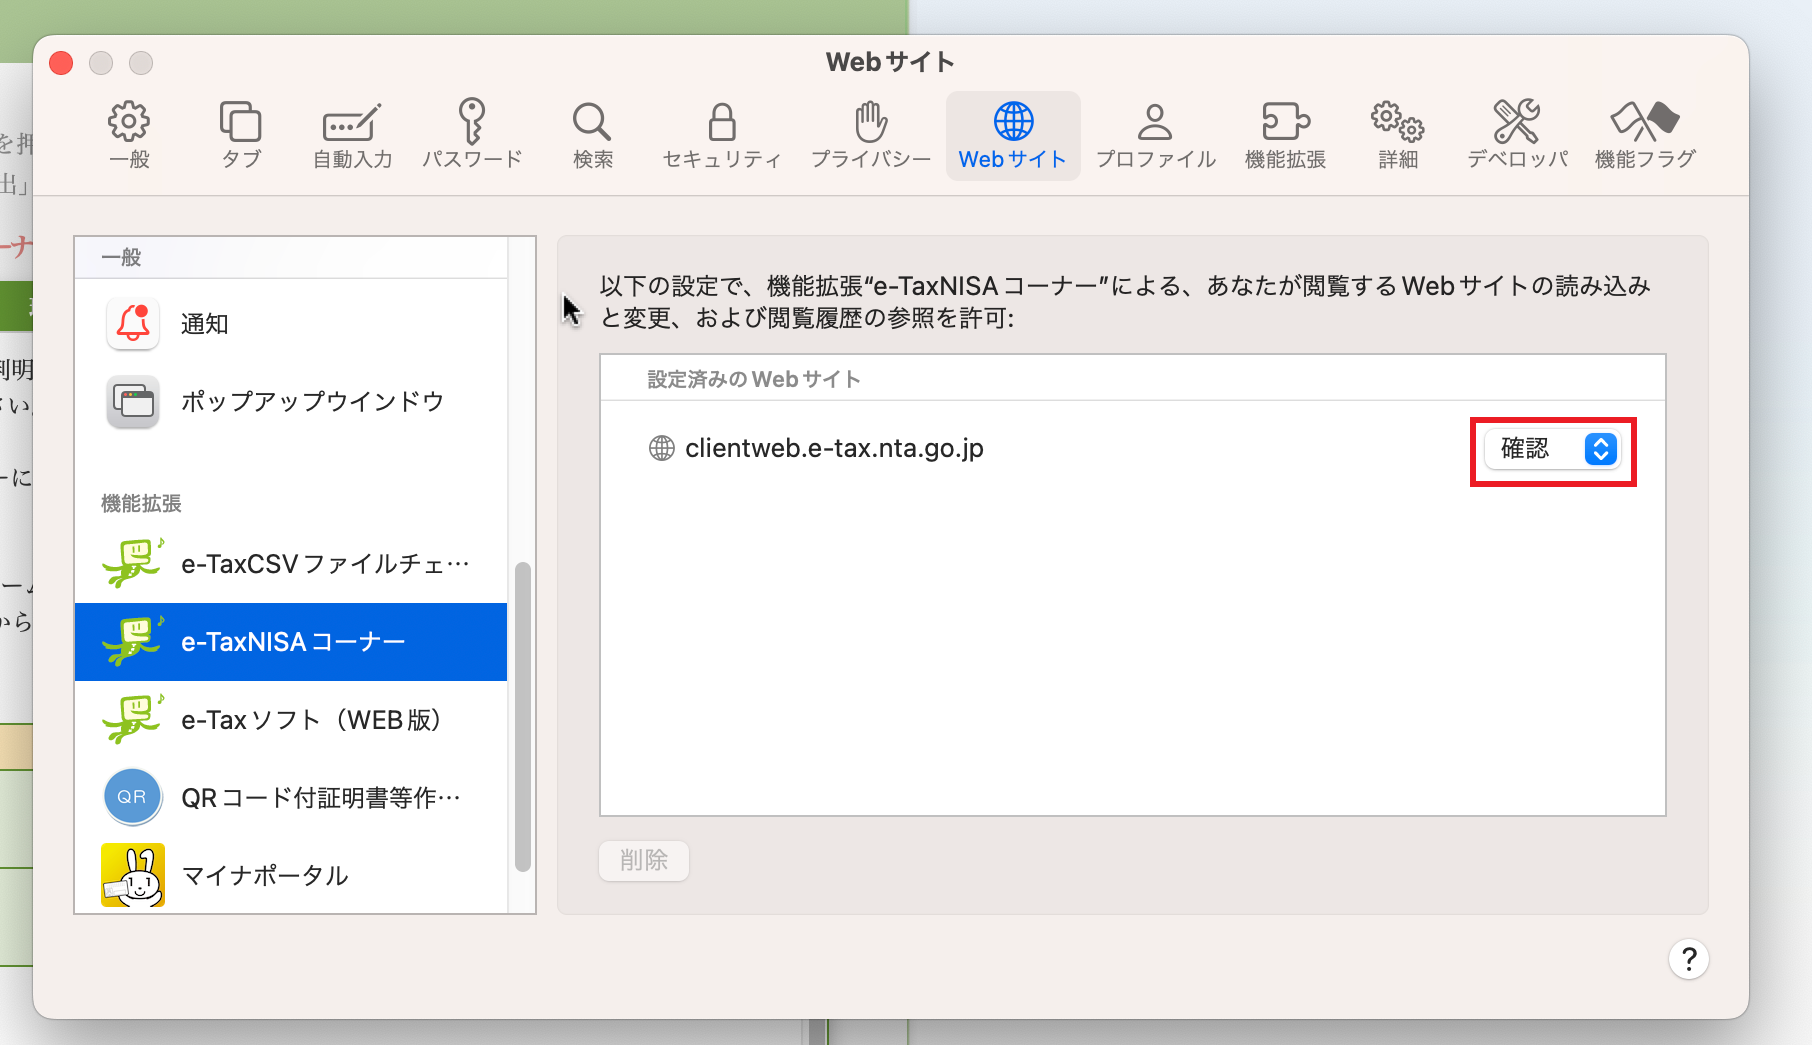Click the e-Taxソフト（WEB版） mascot icon

coord(133,719)
